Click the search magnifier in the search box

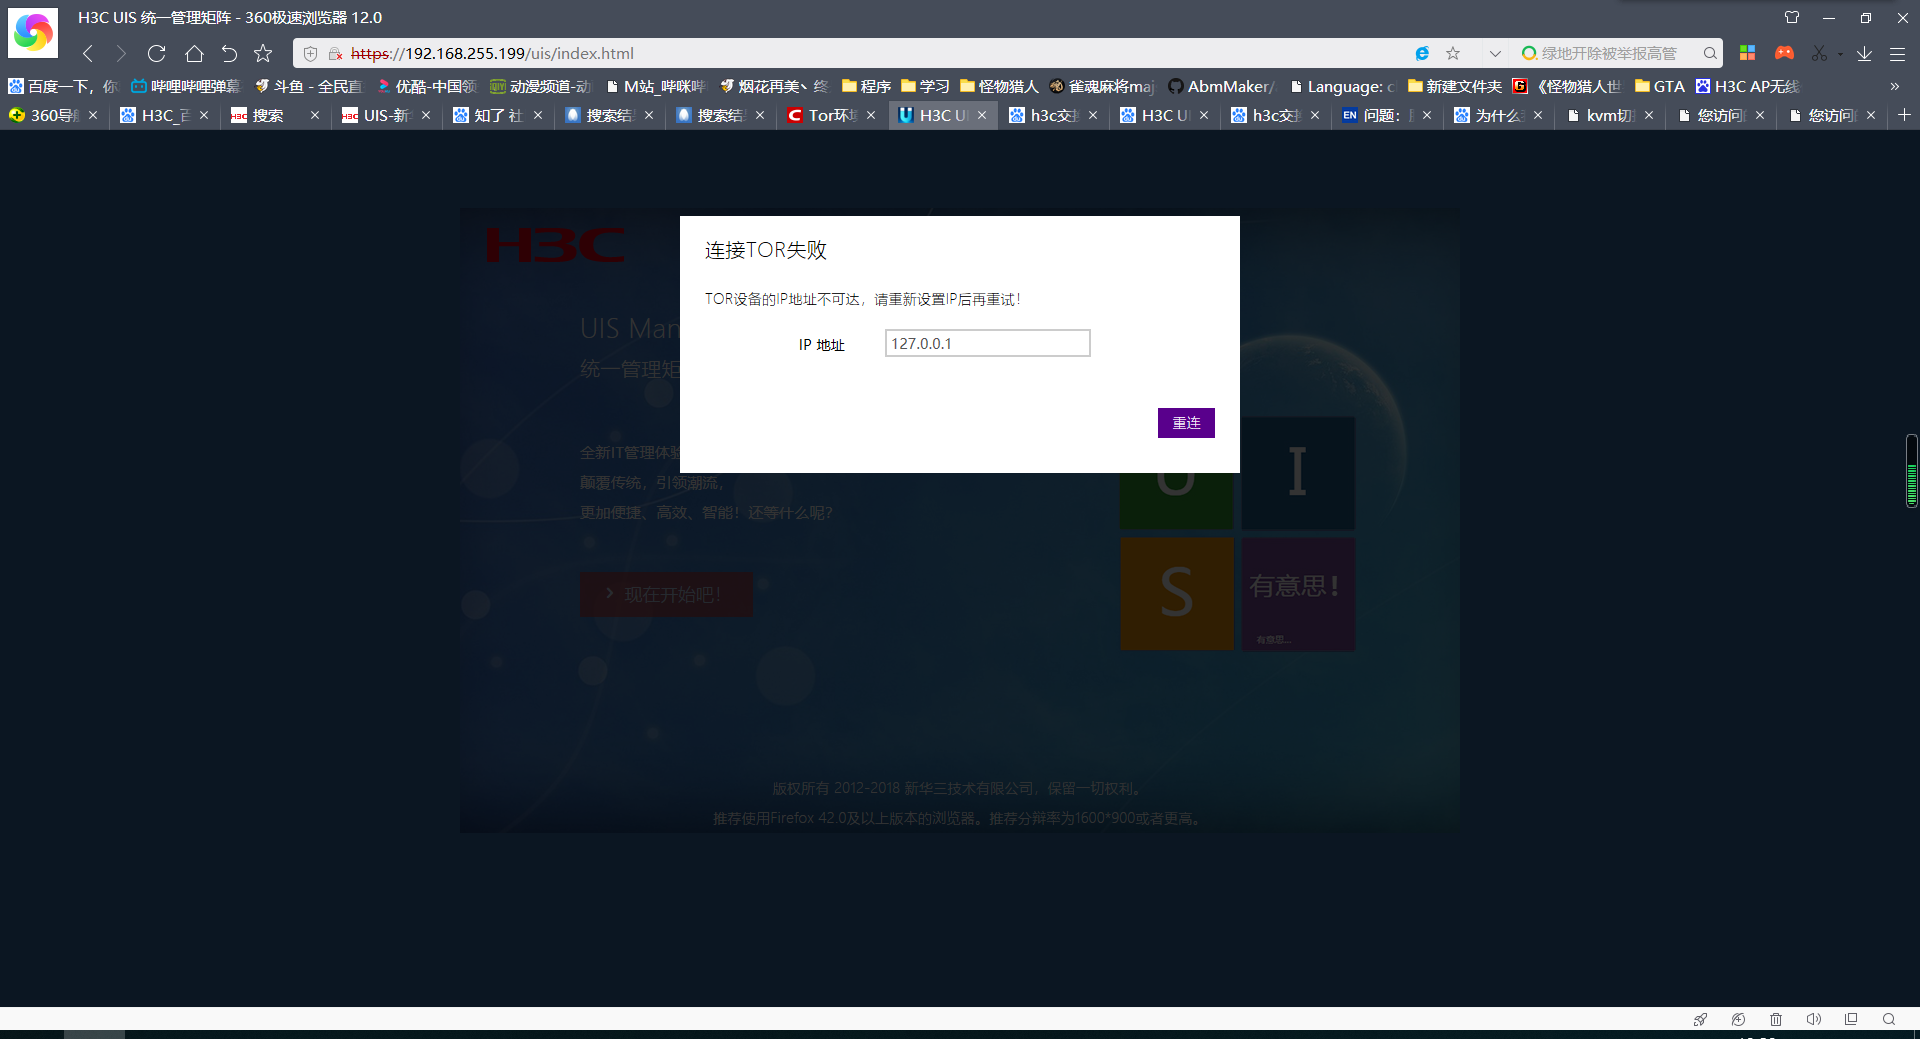point(1710,54)
